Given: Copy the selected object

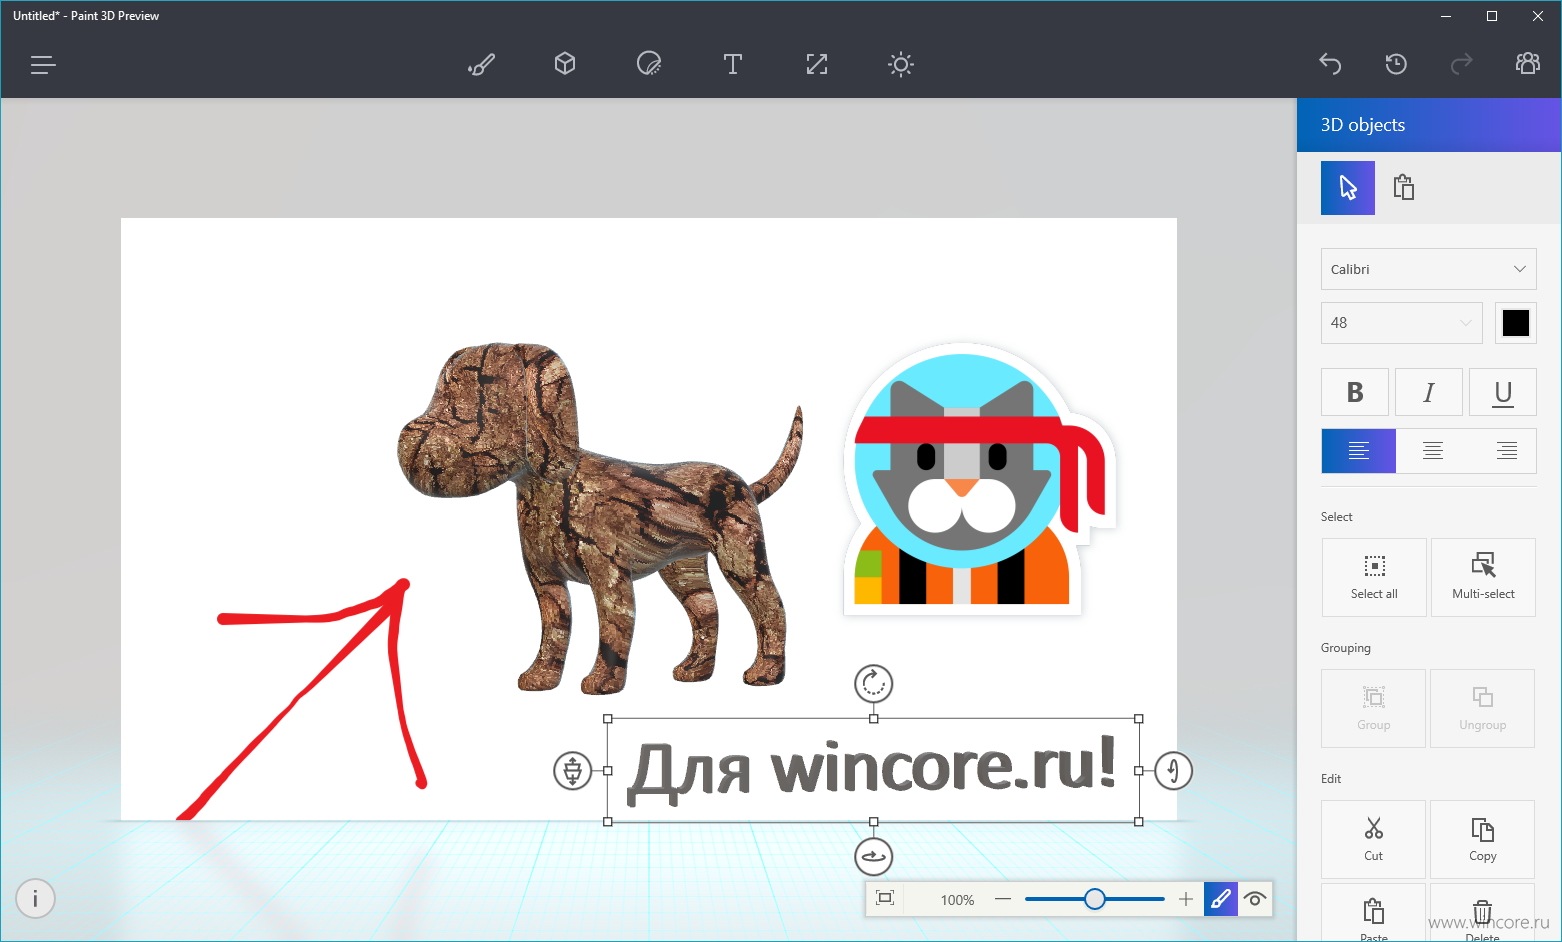Looking at the screenshot, I should pos(1482,839).
